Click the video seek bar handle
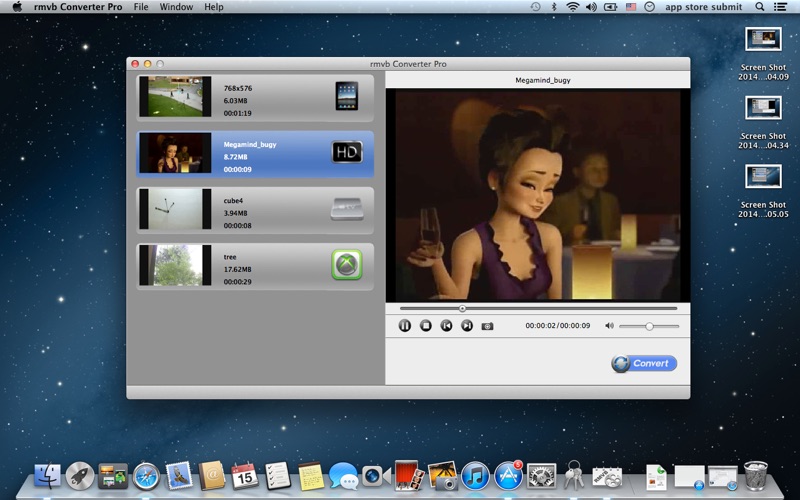800x500 pixels. tap(462, 309)
